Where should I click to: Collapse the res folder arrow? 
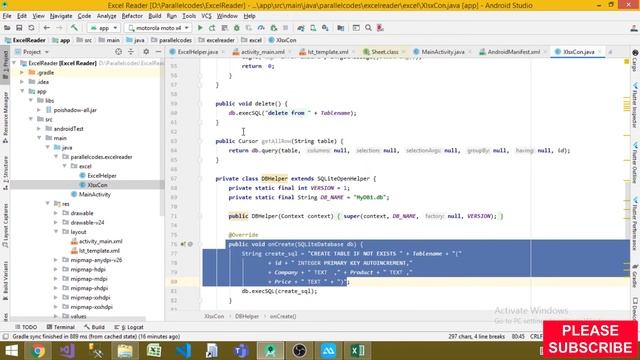pos(48,204)
